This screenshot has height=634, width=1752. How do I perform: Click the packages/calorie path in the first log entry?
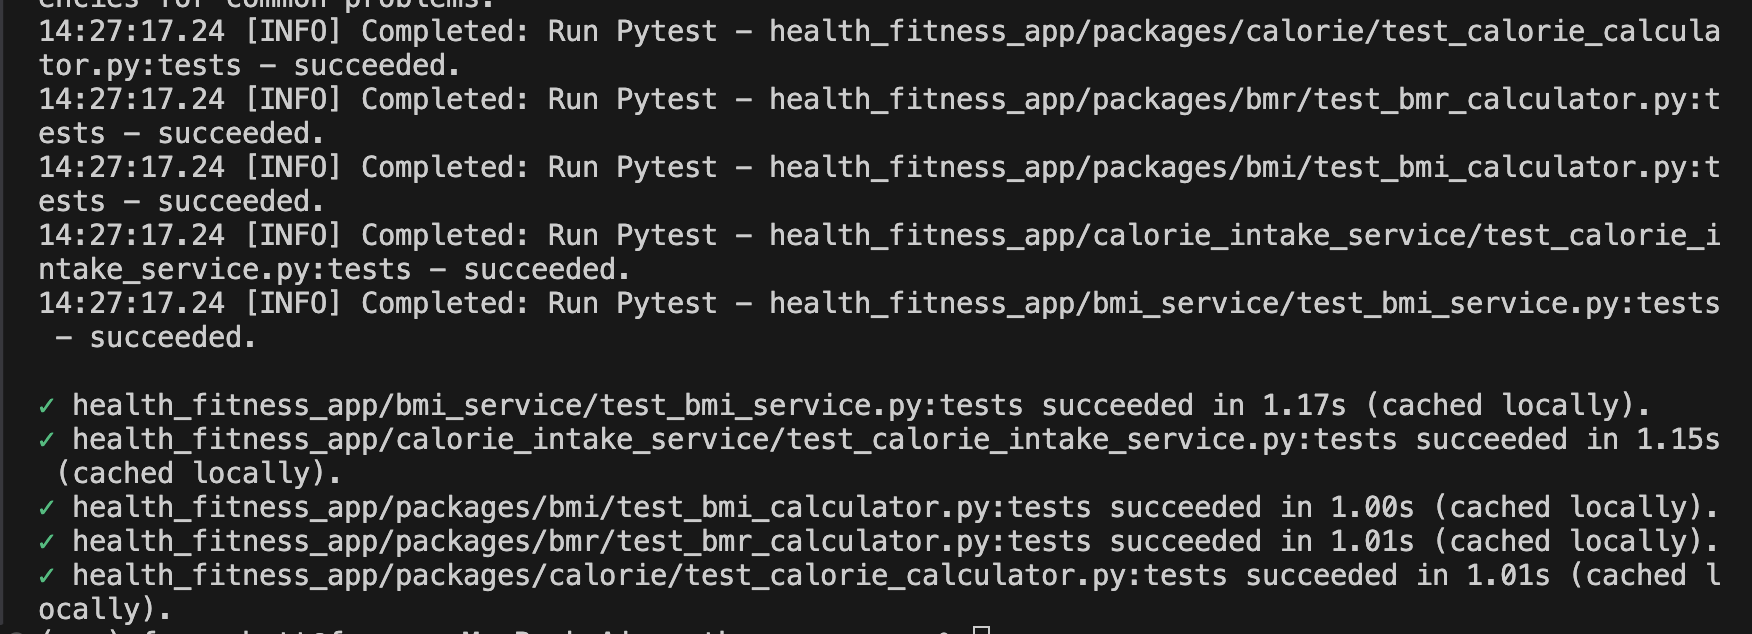point(1244,32)
